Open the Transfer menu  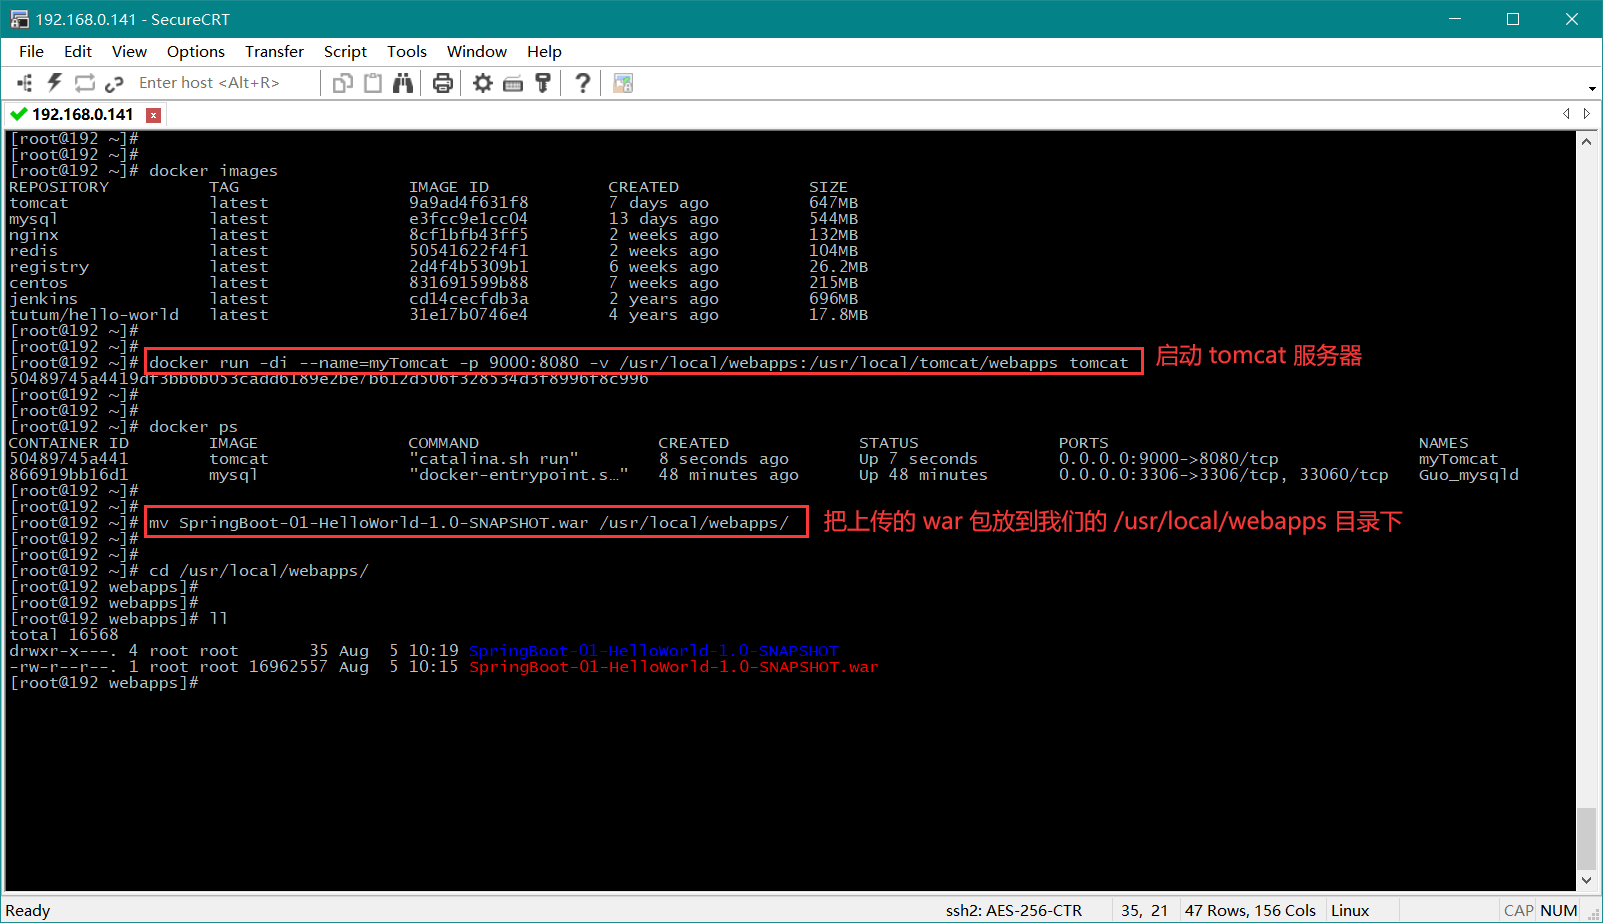274,52
